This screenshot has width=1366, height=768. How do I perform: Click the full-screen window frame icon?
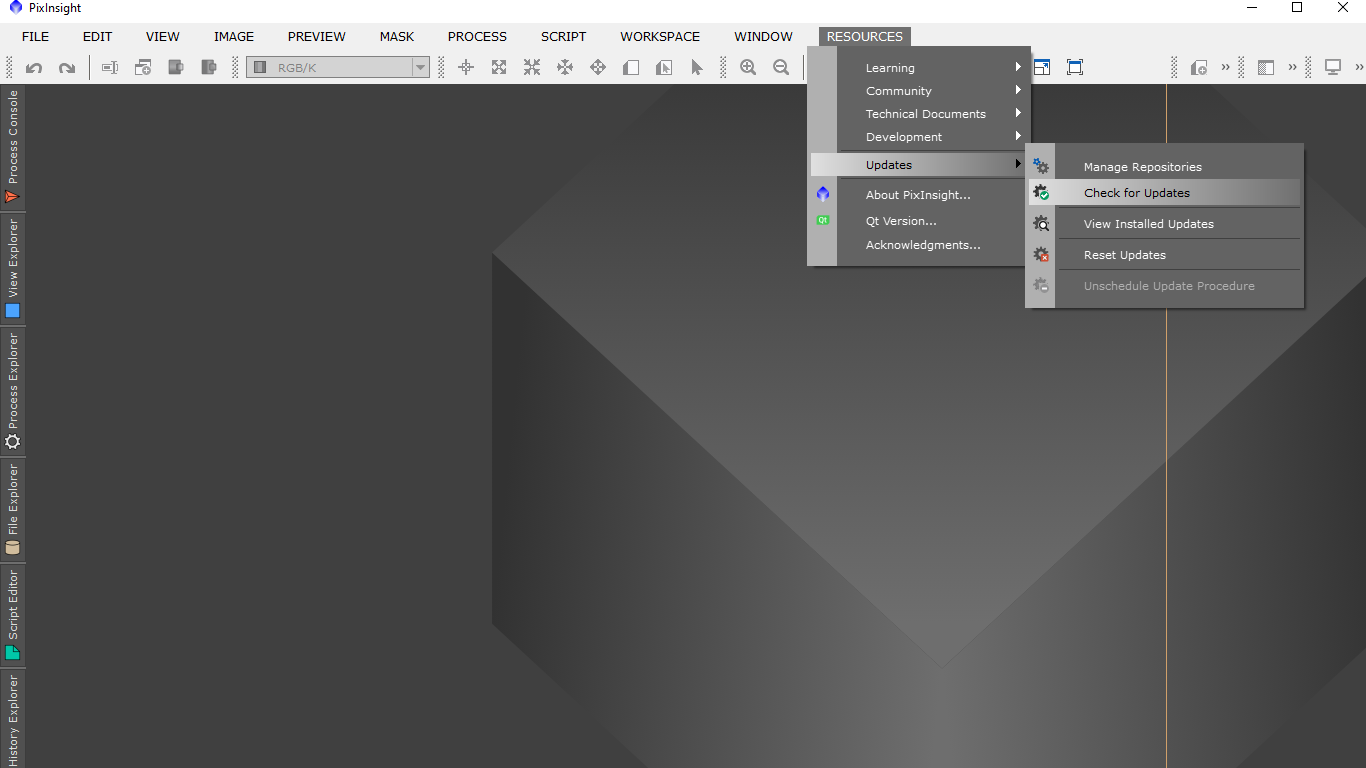click(x=1075, y=67)
